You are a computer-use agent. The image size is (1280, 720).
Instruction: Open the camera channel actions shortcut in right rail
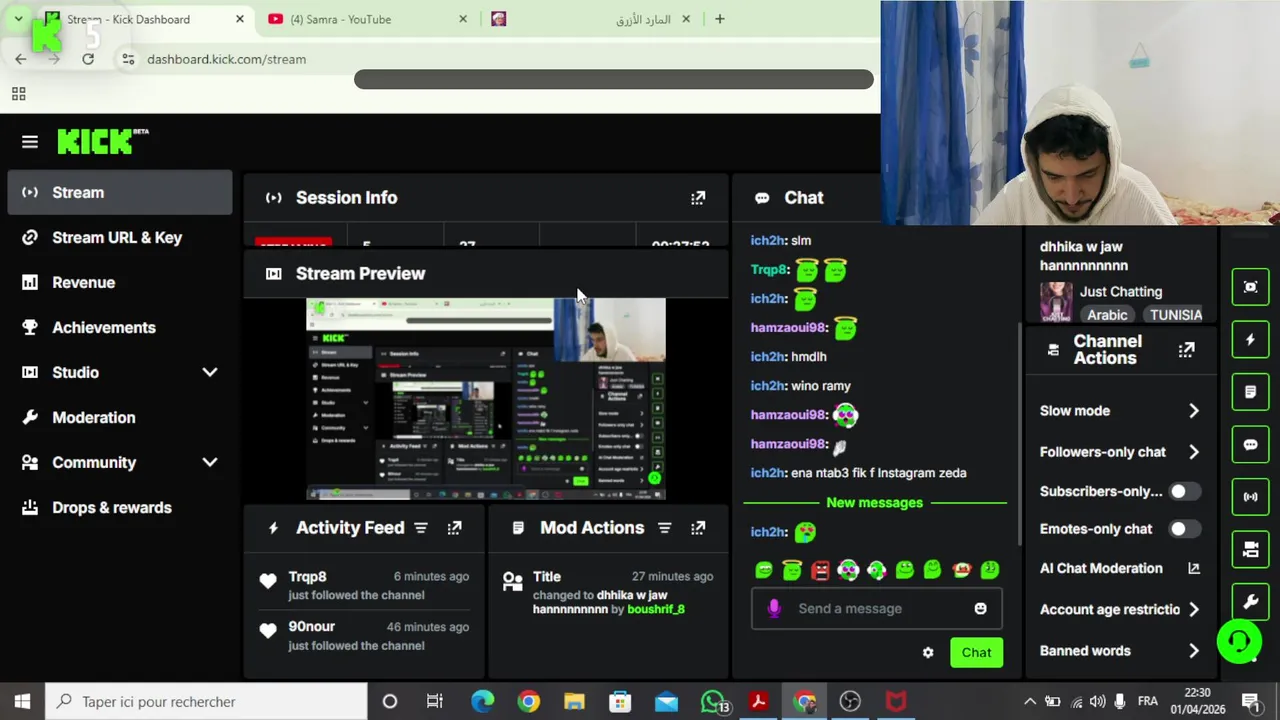point(1250,549)
